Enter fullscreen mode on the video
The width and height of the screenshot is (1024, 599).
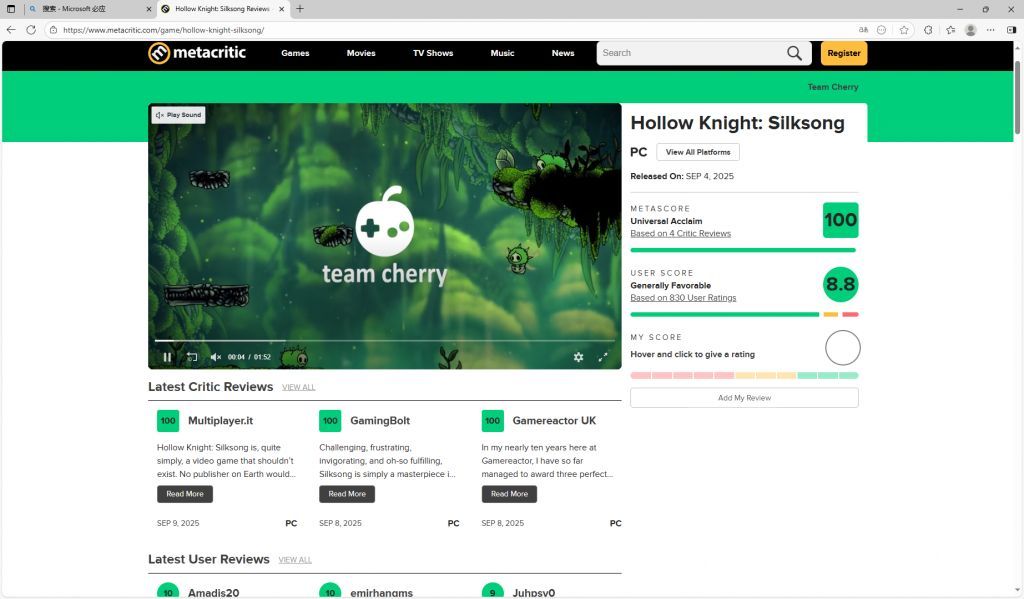603,357
